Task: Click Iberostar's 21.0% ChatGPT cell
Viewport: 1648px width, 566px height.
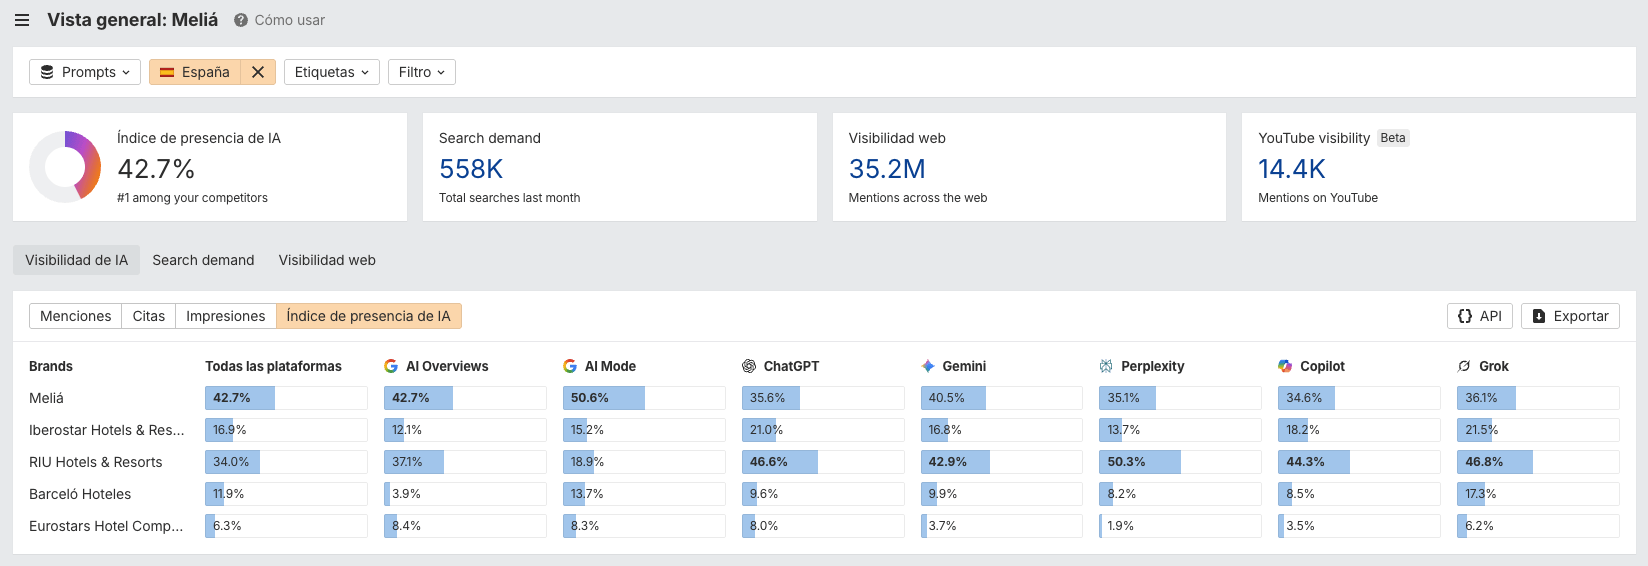Action: coord(823,430)
